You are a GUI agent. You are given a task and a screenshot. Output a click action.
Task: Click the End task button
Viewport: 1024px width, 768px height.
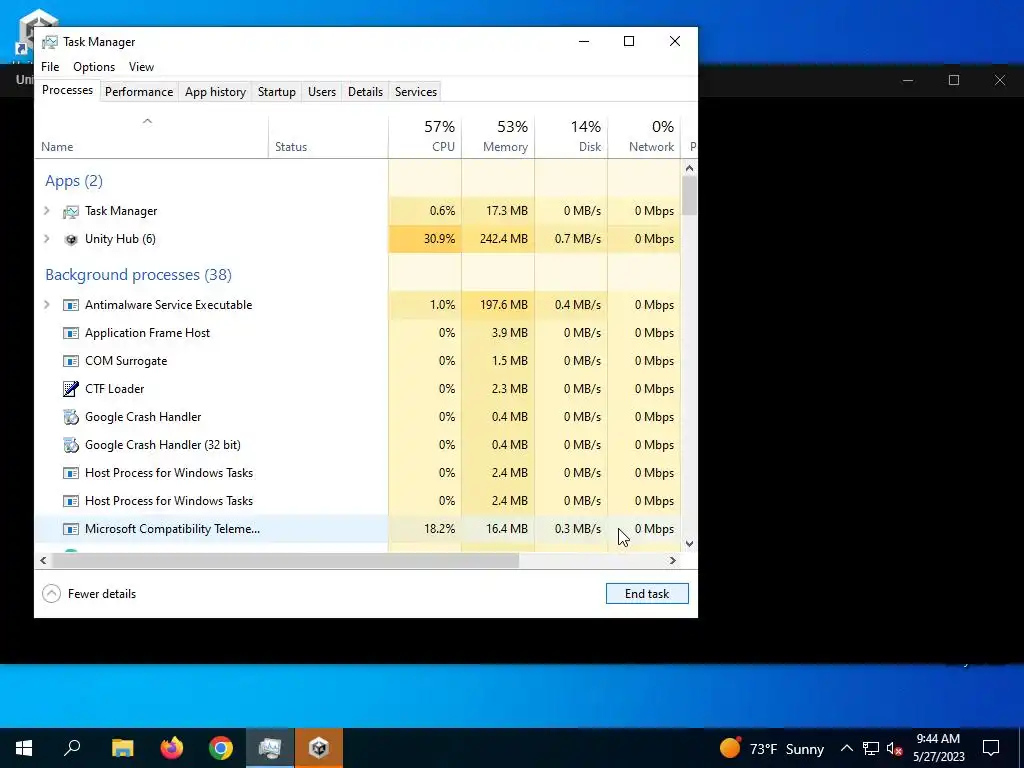pos(647,594)
